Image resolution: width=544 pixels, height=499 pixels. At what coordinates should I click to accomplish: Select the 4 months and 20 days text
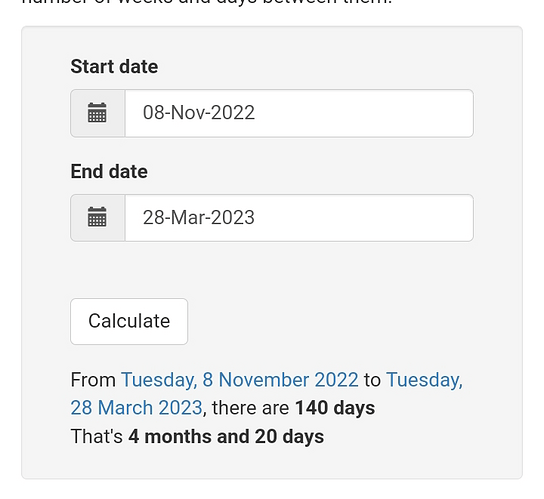(226, 436)
